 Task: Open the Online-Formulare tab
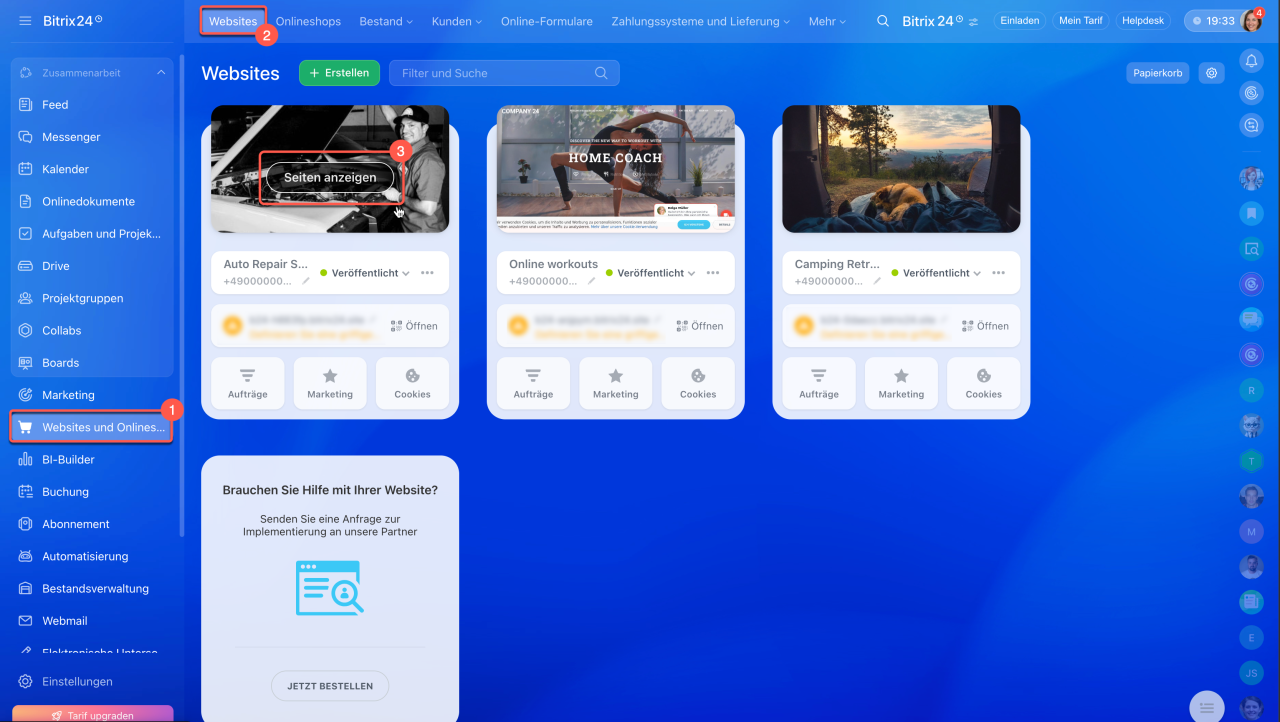pos(547,21)
